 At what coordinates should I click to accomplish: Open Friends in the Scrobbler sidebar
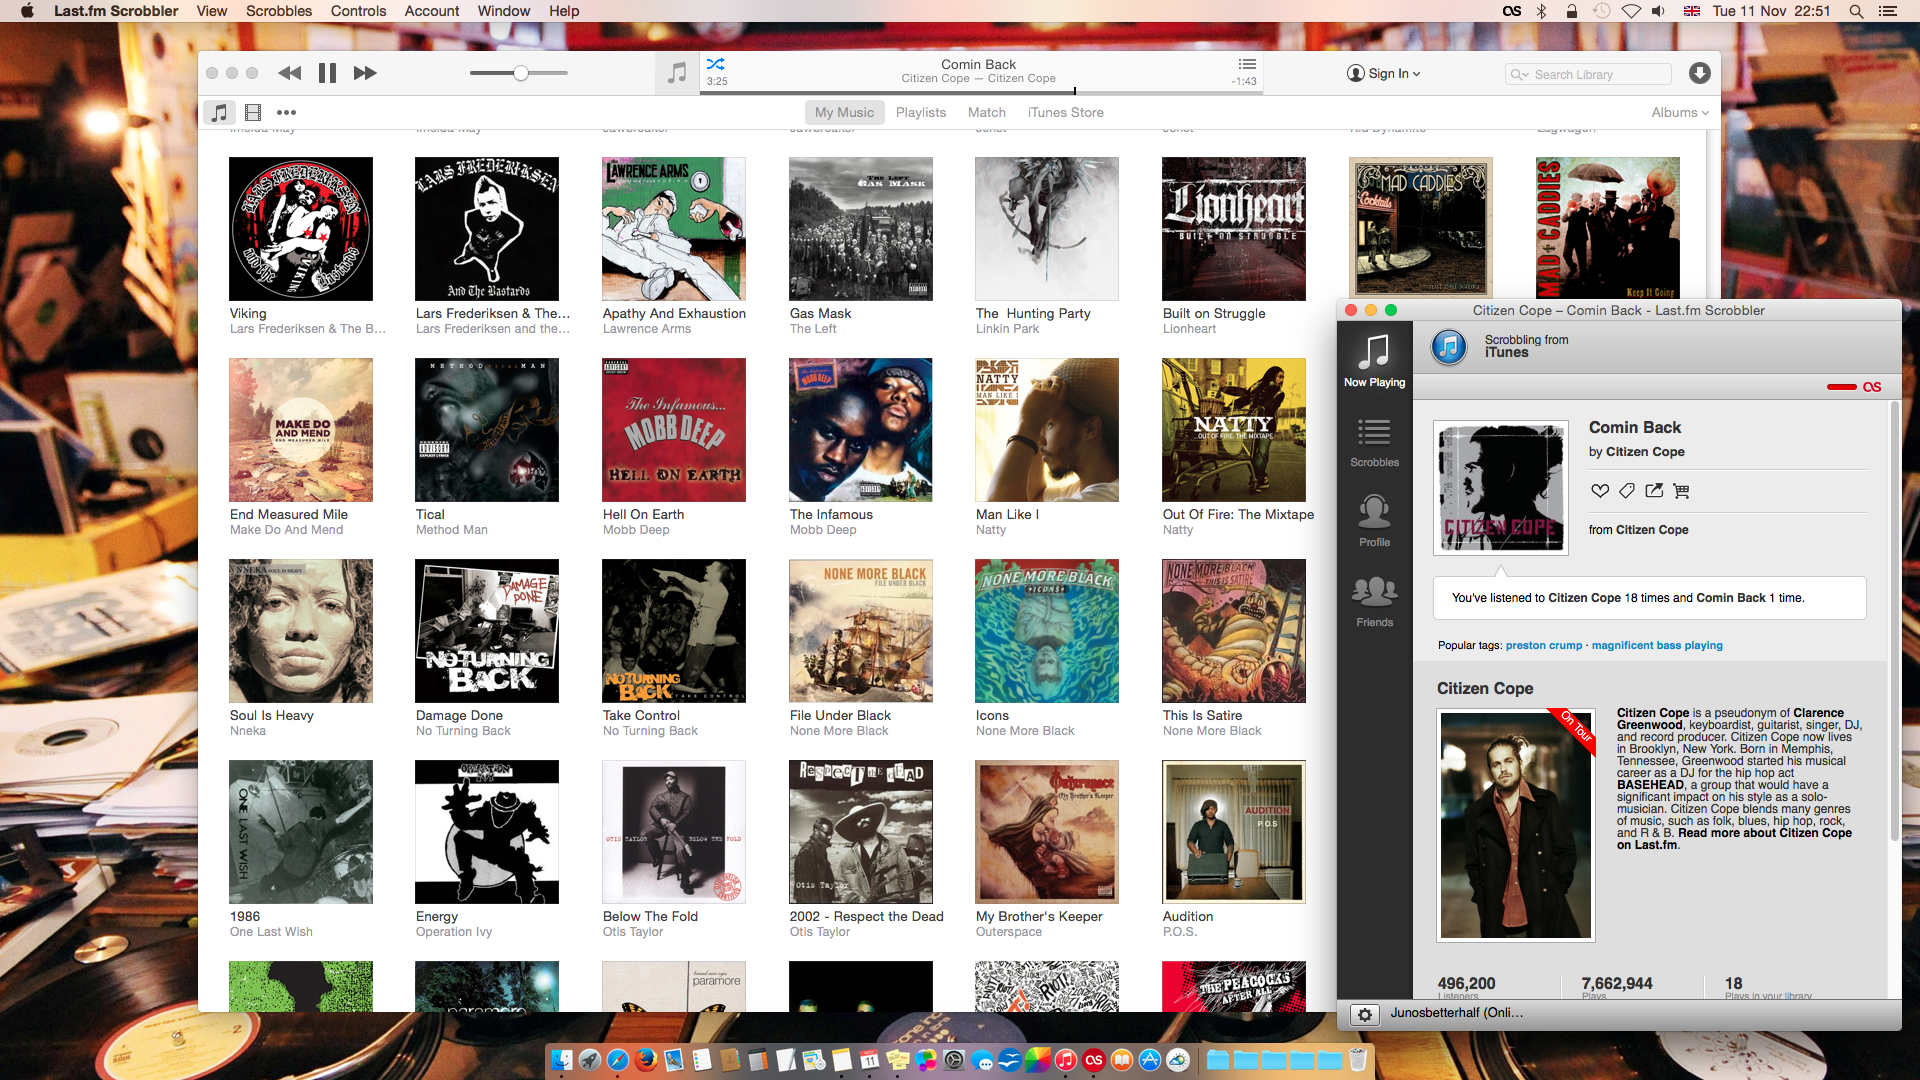[x=1375, y=601]
